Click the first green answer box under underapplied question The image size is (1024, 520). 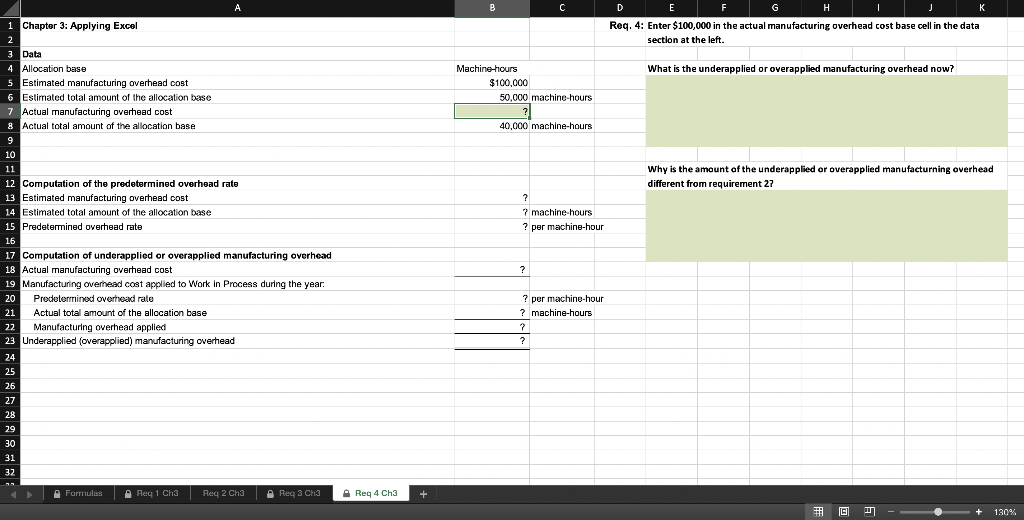pos(826,111)
